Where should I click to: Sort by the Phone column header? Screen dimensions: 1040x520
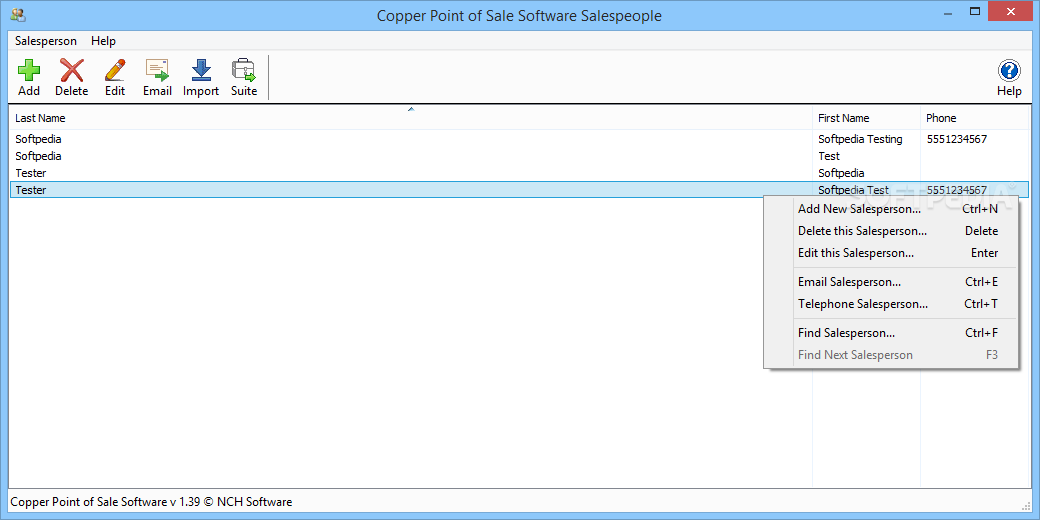974,118
